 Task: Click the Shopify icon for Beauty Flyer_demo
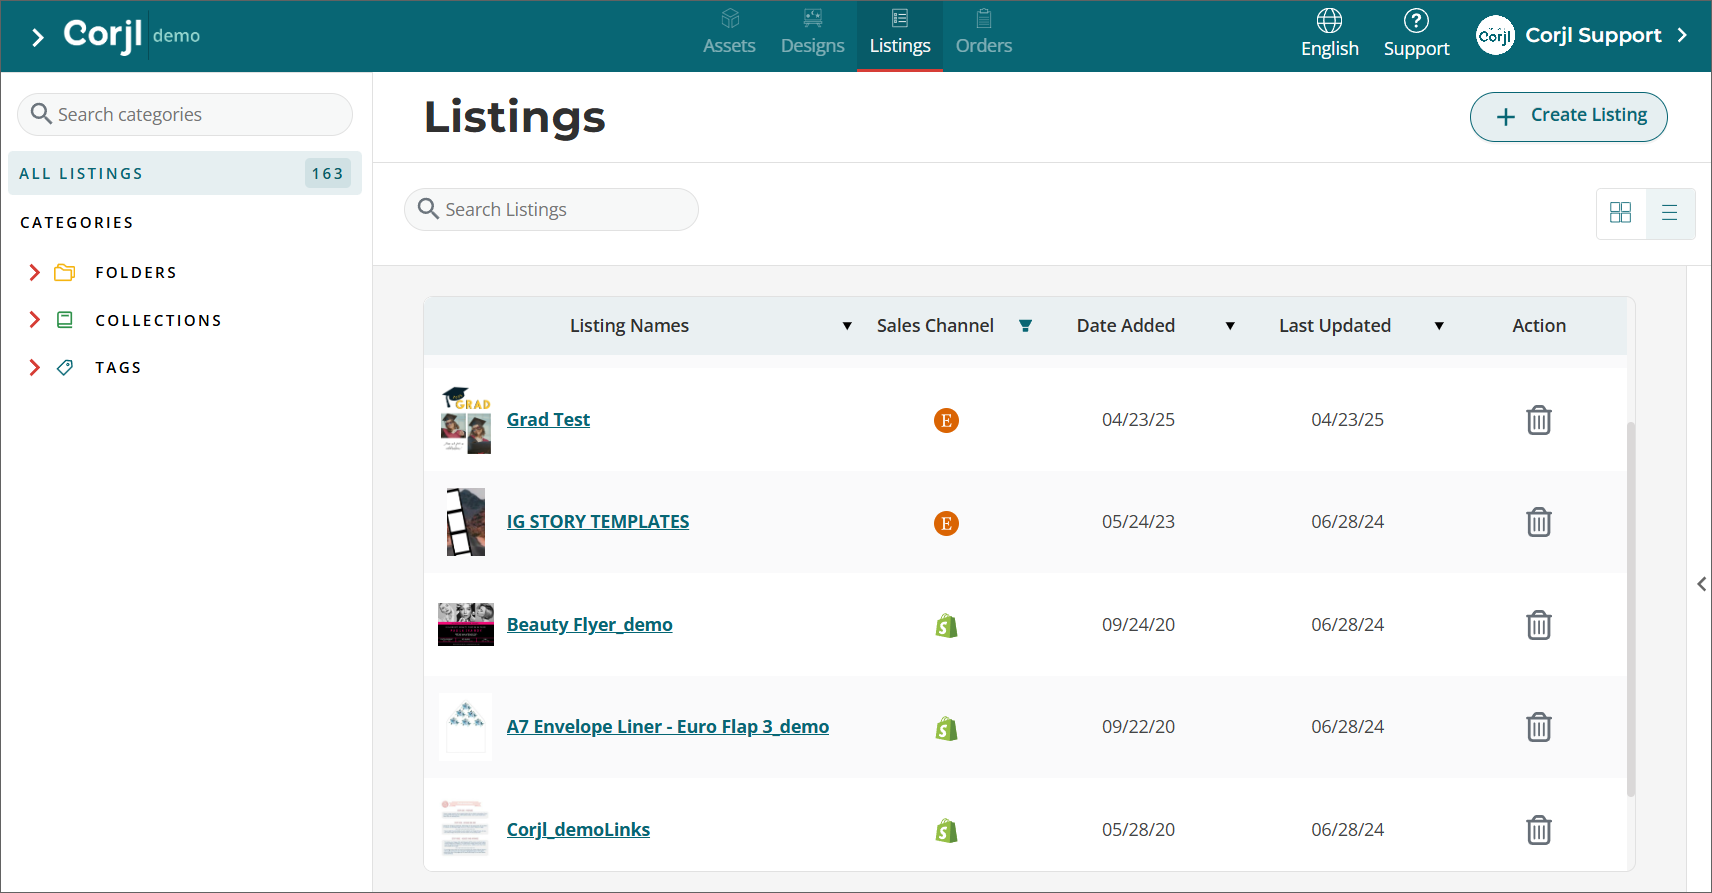pyautogui.click(x=946, y=626)
